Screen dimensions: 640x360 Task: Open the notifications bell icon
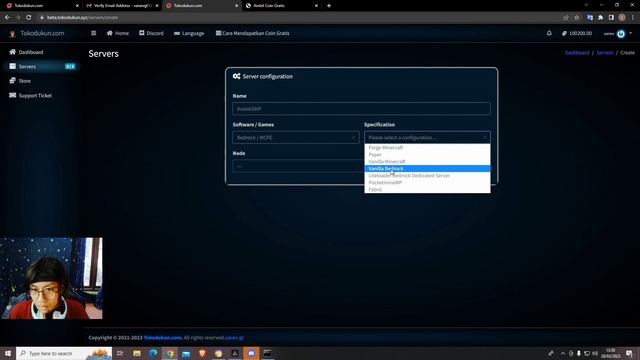(549, 33)
